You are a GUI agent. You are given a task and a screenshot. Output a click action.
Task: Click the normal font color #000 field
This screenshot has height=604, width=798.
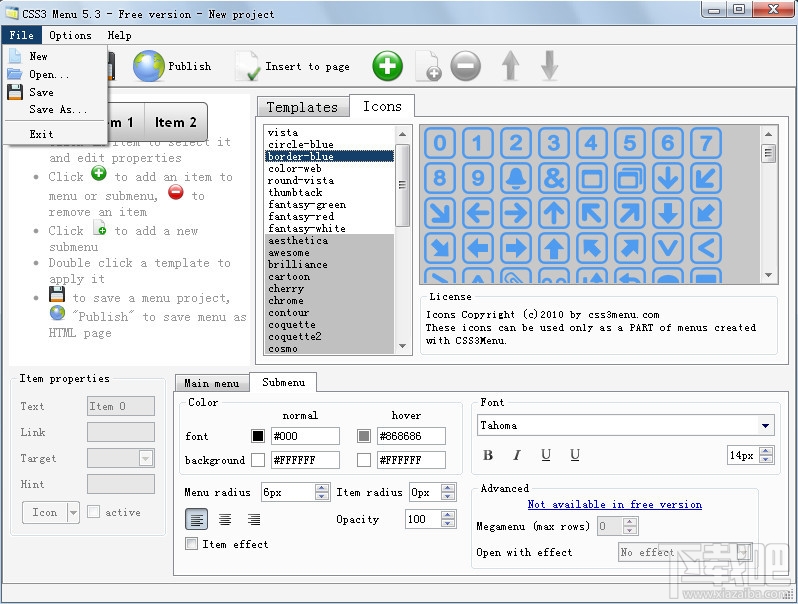point(305,436)
